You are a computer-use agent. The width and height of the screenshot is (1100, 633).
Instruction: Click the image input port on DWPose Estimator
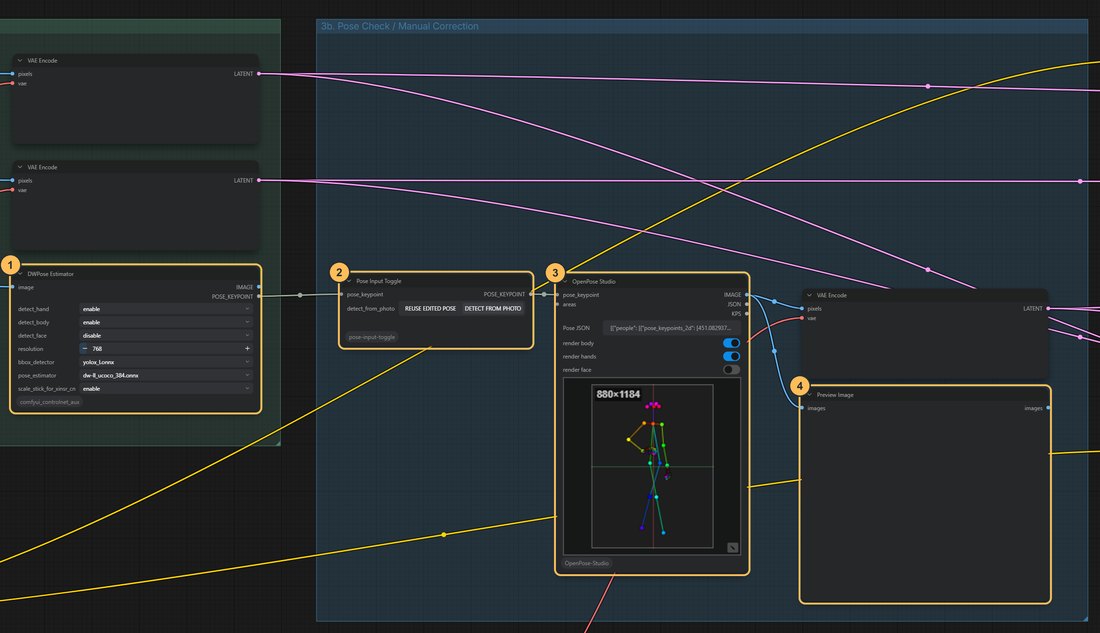click(x=12, y=287)
